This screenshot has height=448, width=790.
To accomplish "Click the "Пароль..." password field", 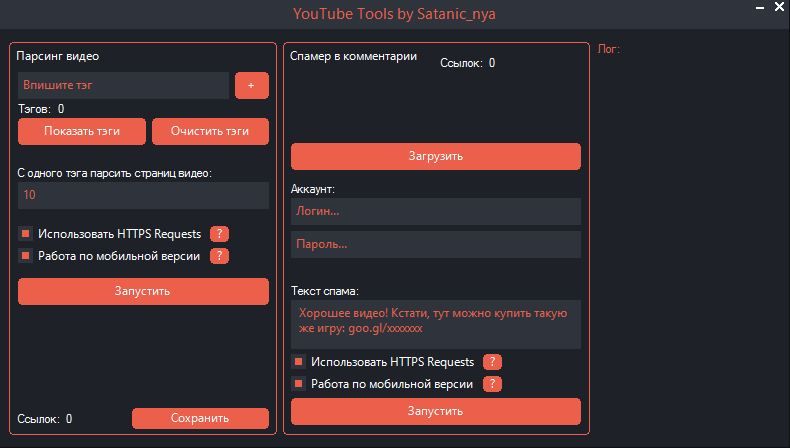I will (x=435, y=244).
